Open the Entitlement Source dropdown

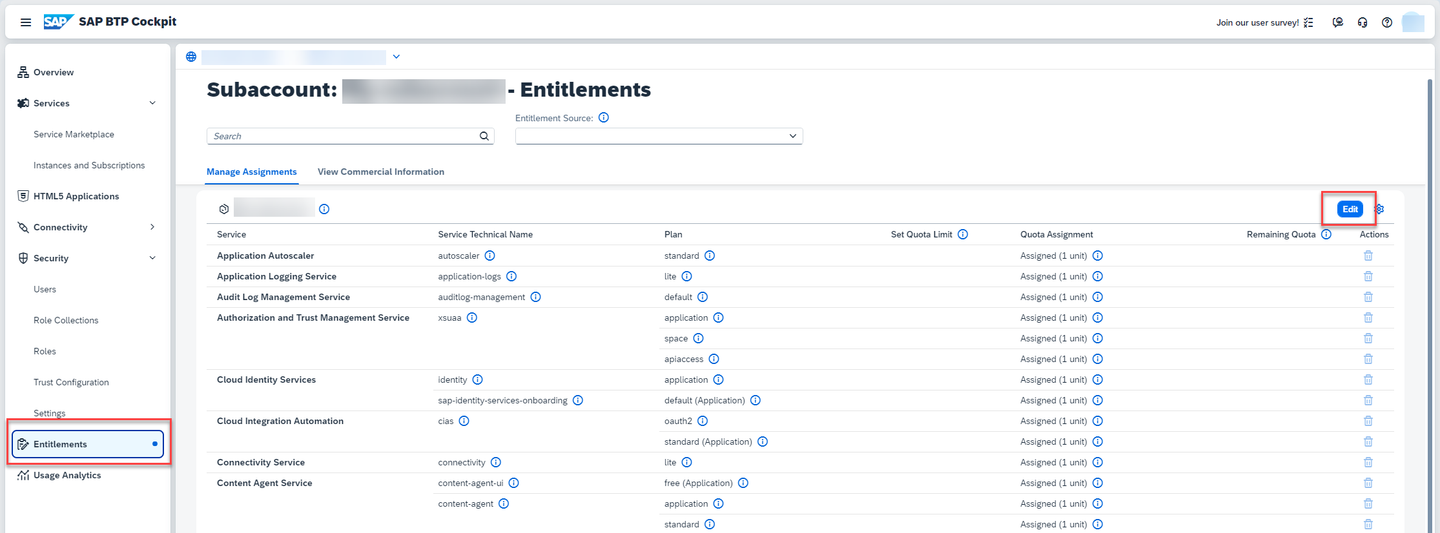pyautogui.click(x=659, y=136)
